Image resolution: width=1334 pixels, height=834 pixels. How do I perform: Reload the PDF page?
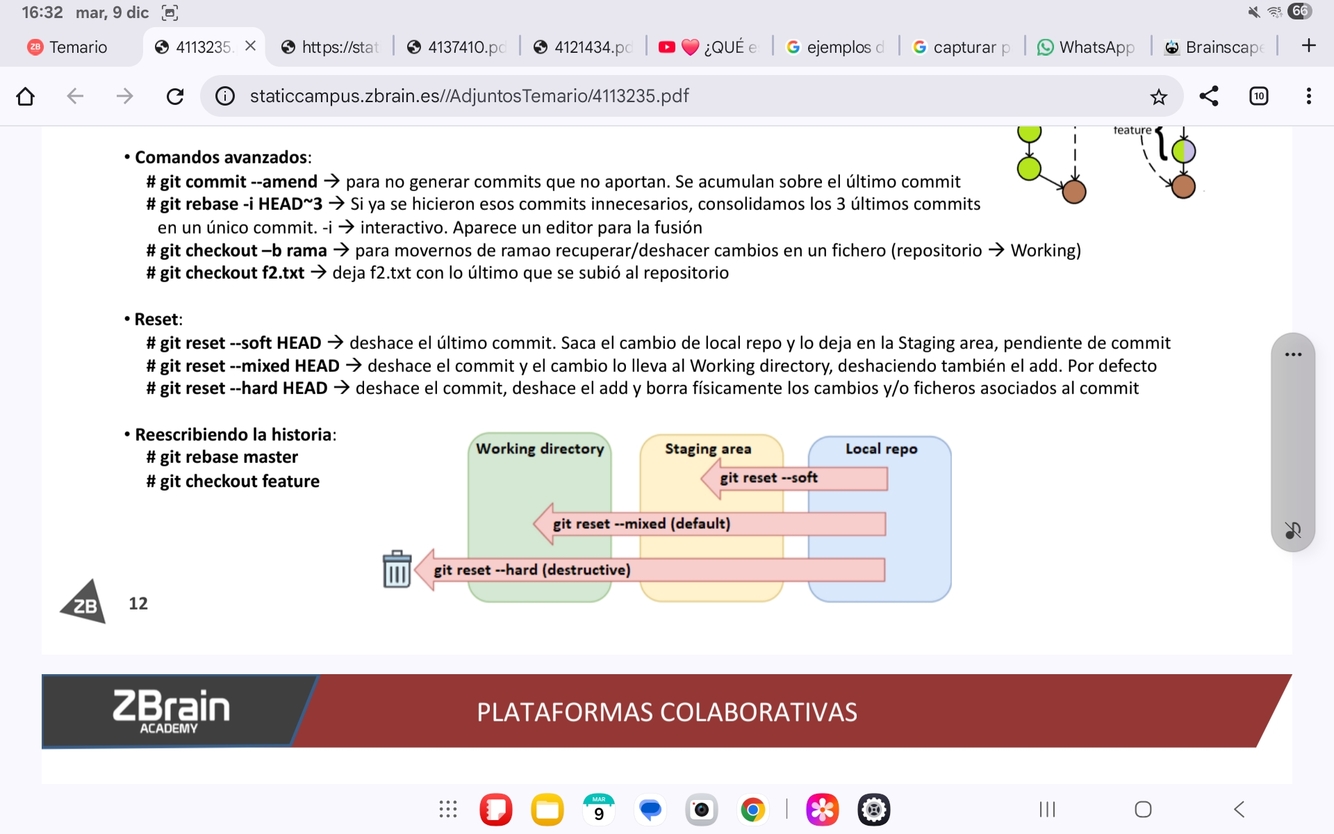tap(175, 96)
